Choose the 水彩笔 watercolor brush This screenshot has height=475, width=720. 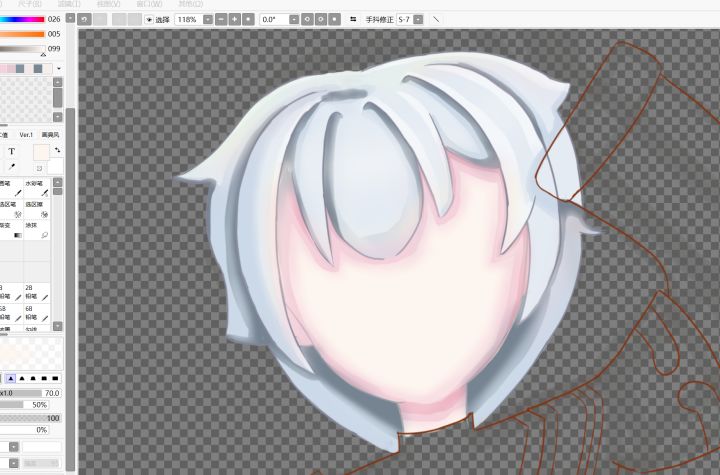pos(37,188)
